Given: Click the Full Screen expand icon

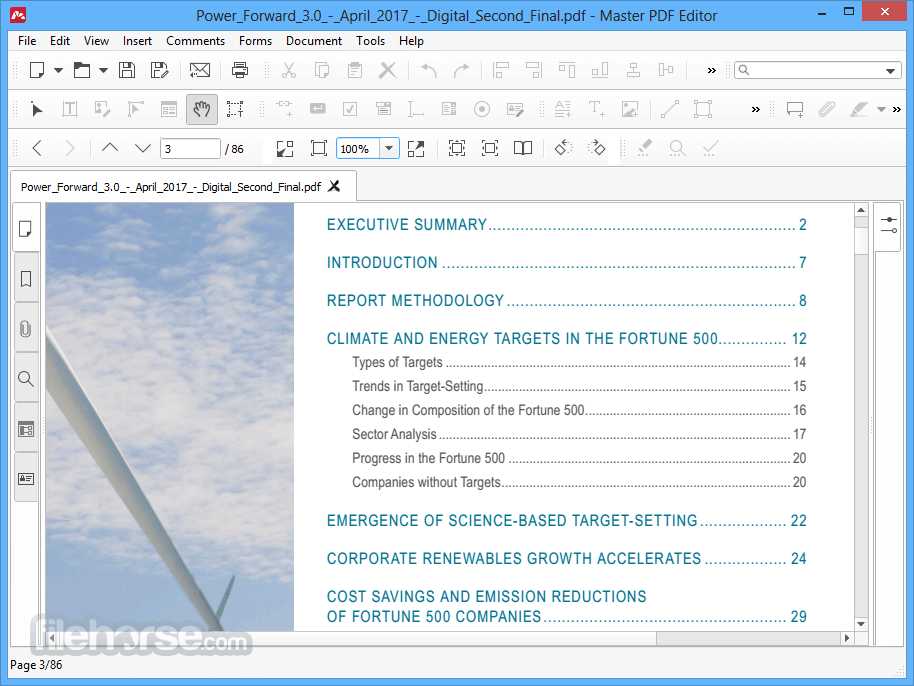Looking at the screenshot, I should coord(416,149).
